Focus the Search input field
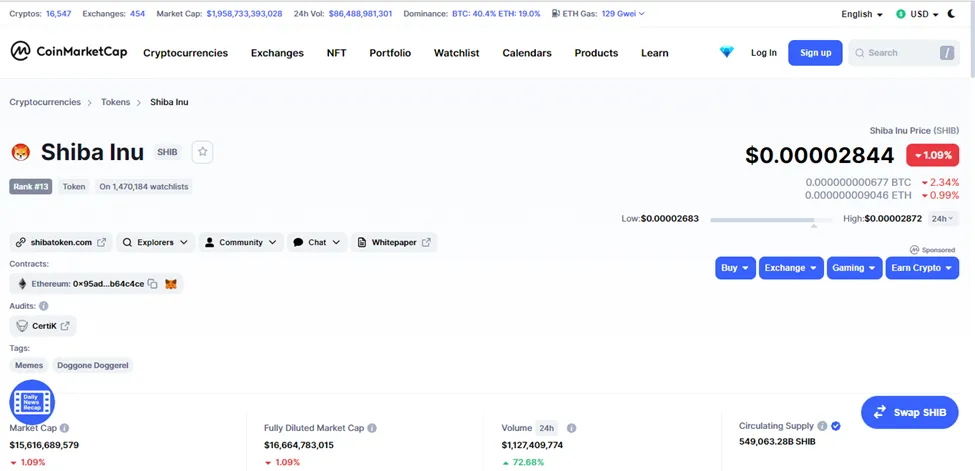Screen dimensions: 975x471 tap(904, 53)
